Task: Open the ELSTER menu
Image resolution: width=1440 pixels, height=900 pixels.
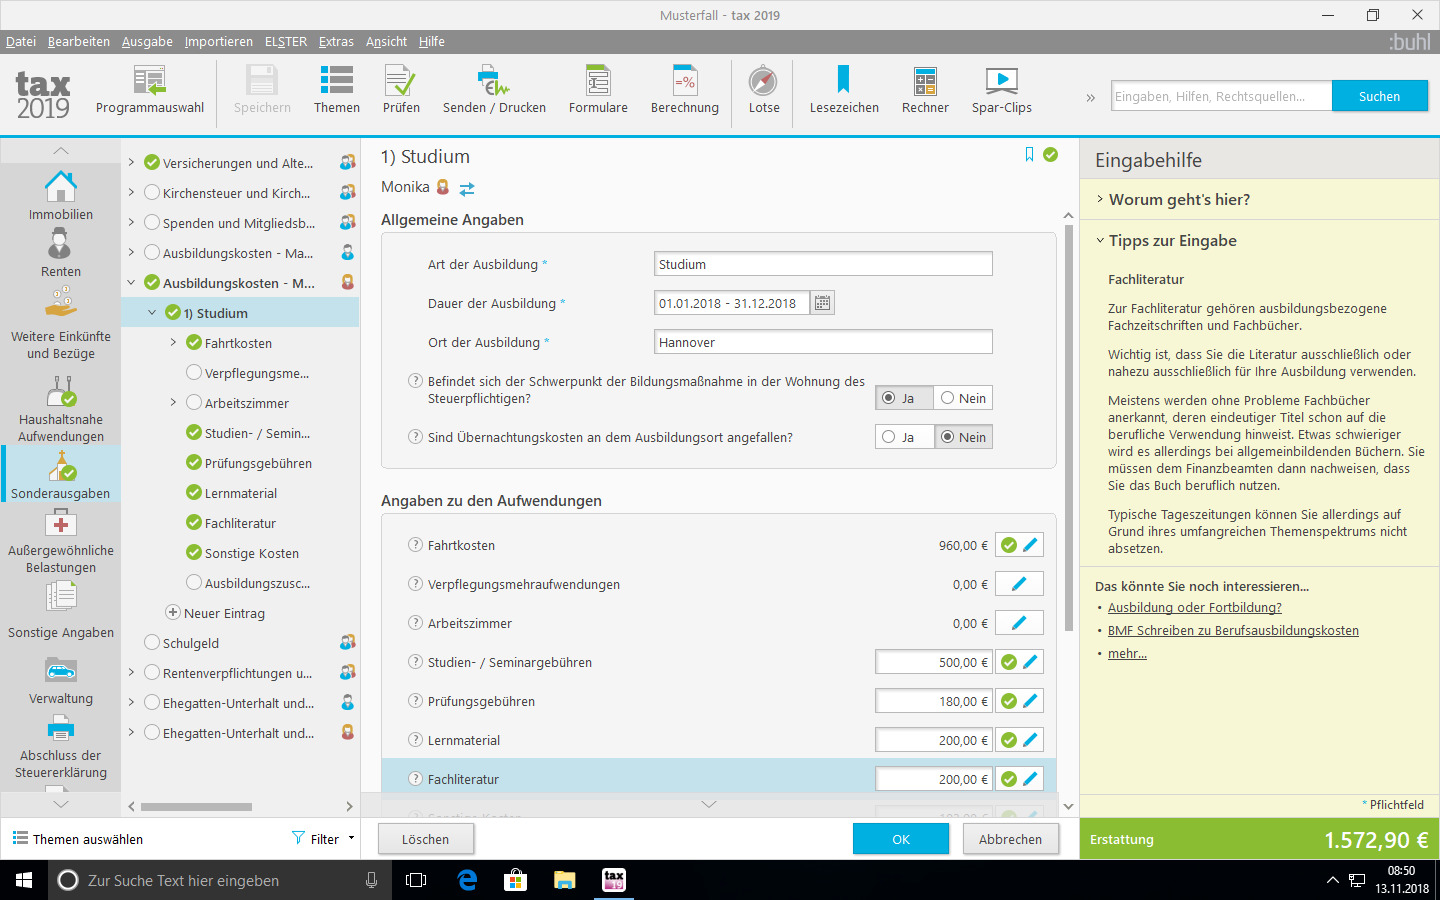Action: point(286,41)
